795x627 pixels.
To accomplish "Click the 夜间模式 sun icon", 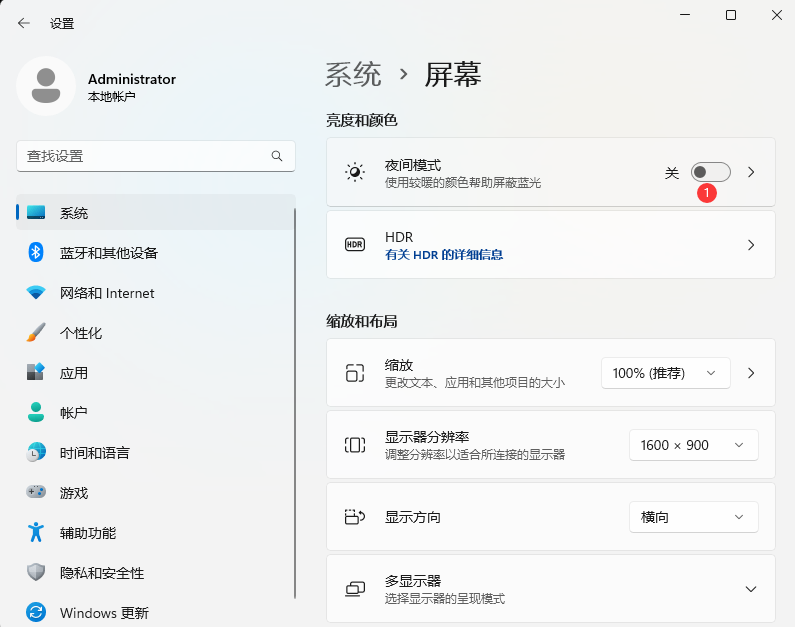I will tap(355, 172).
